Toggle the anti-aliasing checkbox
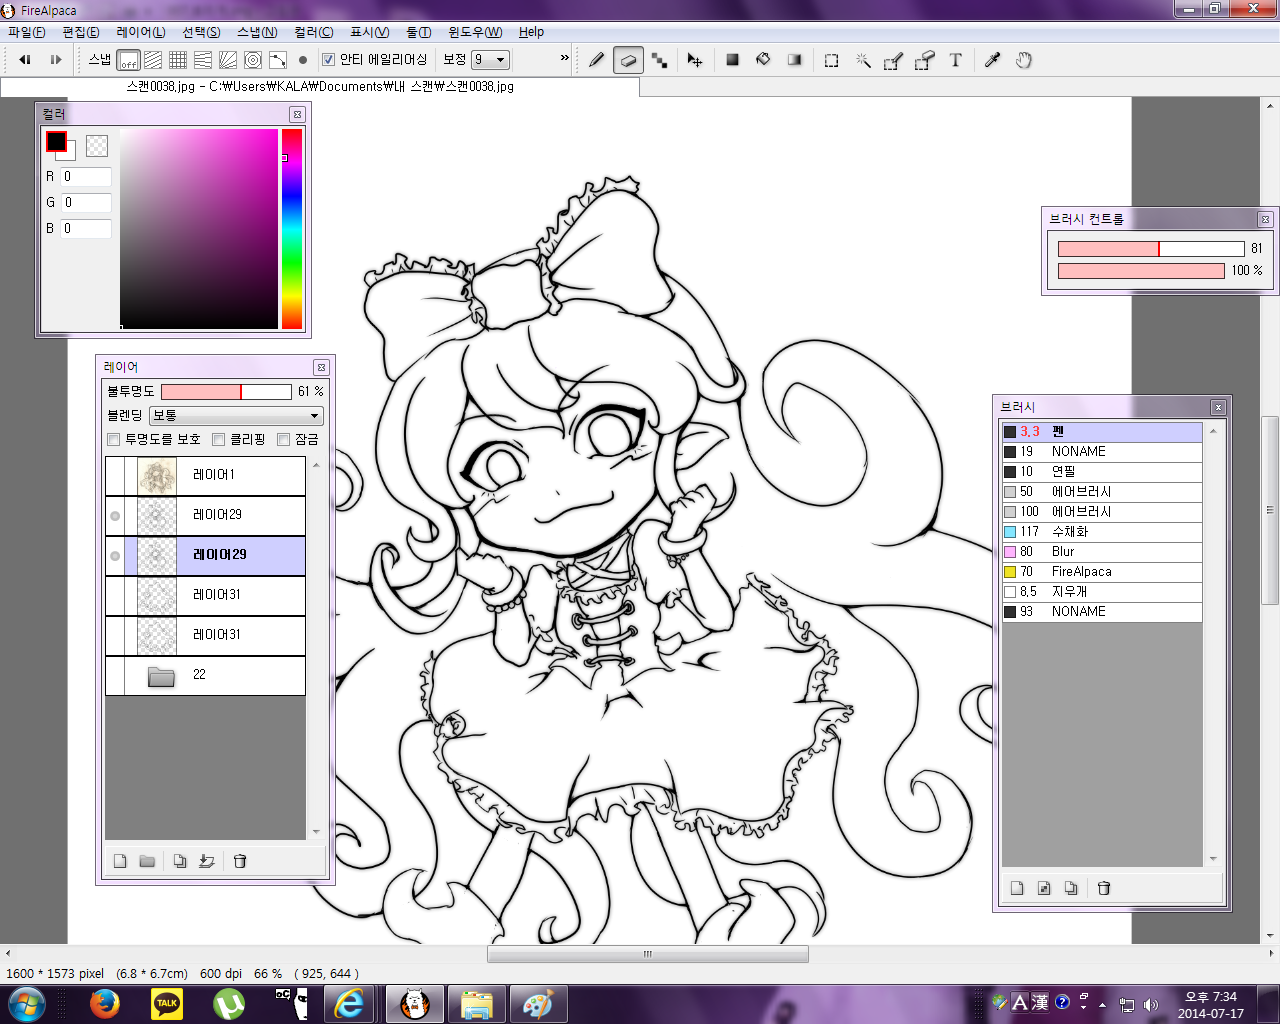This screenshot has height=1024, width=1280. (x=328, y=60)
